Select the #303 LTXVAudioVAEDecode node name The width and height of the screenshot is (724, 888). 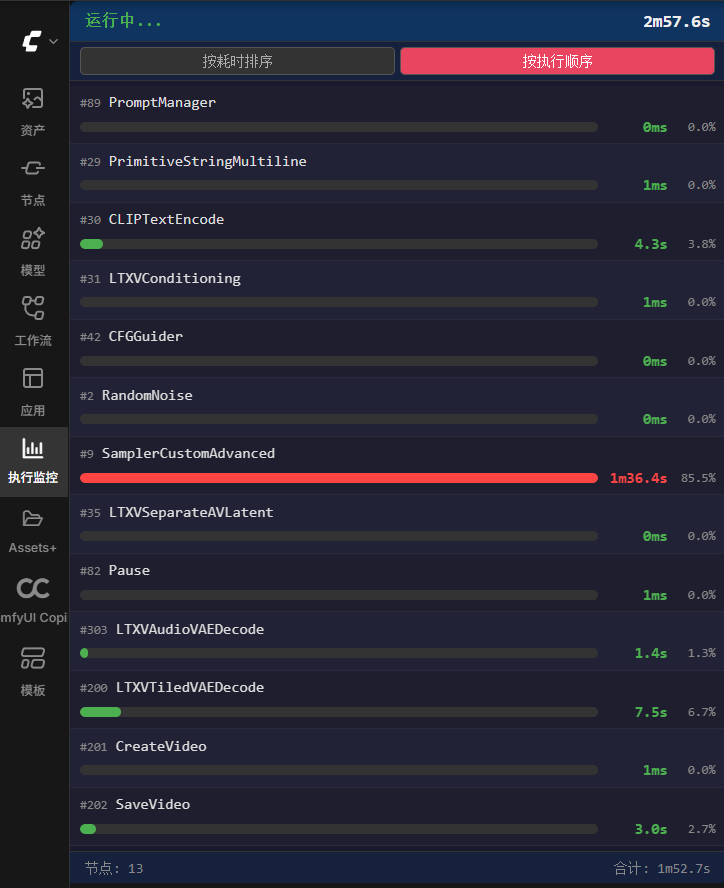click(190, 629)
